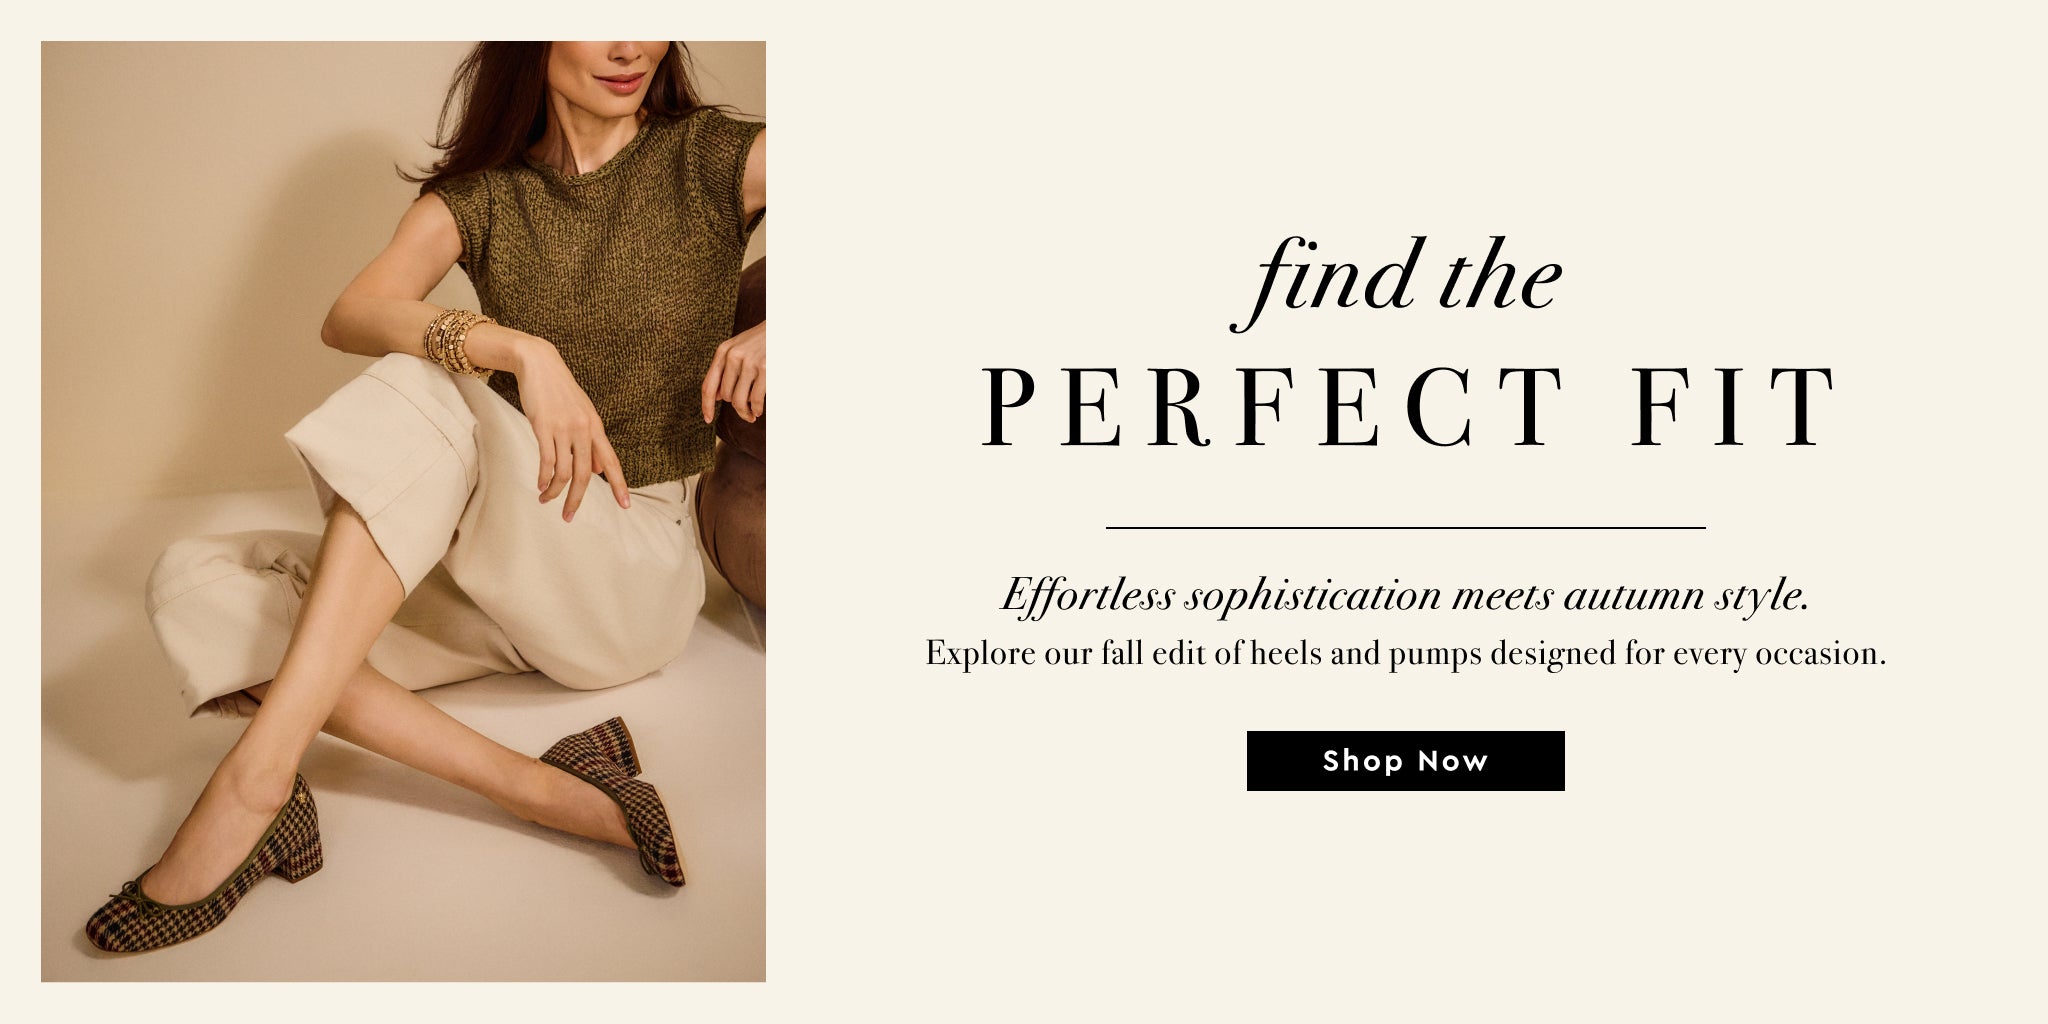Click the model's smiling lips
The width and height of the screenshot is (2048, 1024).
(x=620, y=80)
